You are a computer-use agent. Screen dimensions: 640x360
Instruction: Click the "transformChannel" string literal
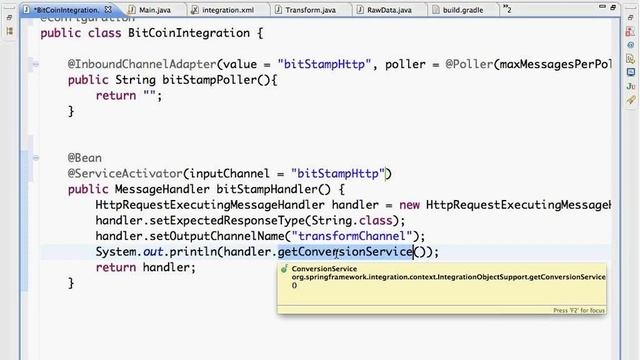click(x=352, y=236)
